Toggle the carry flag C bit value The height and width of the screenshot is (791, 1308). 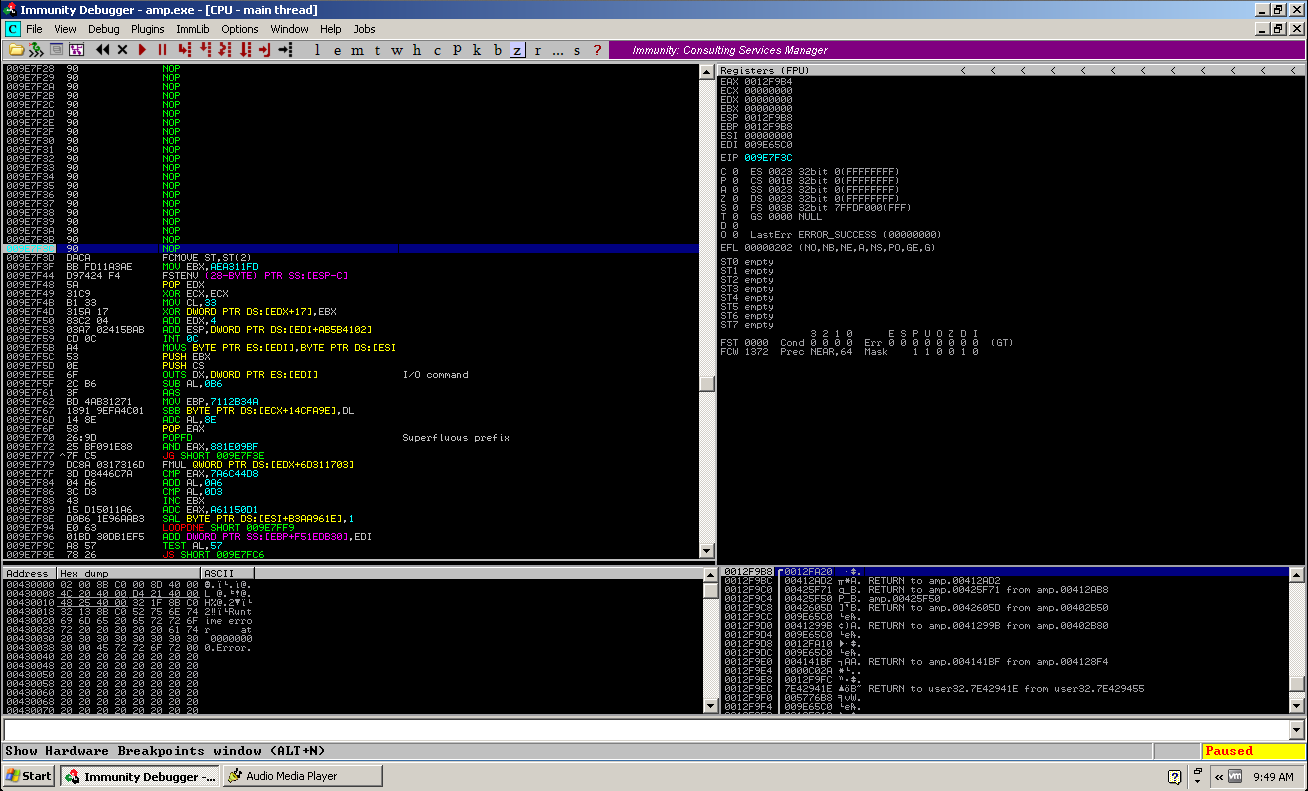pos(735,172)
